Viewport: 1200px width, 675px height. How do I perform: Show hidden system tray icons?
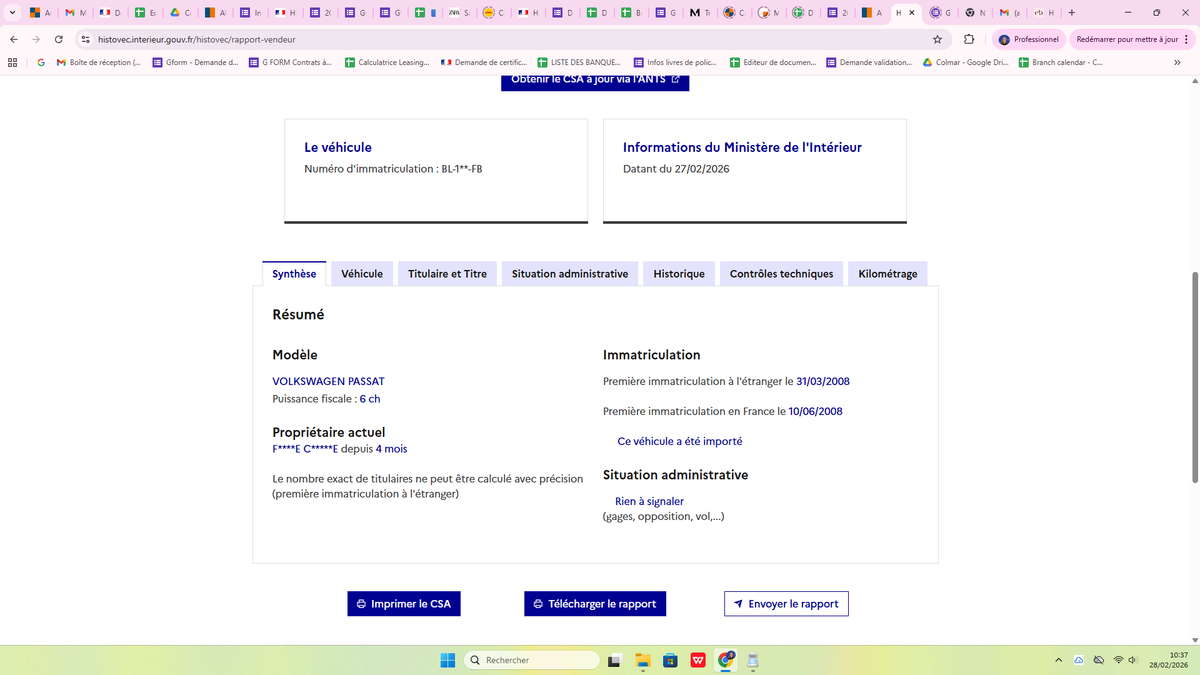1058,660
